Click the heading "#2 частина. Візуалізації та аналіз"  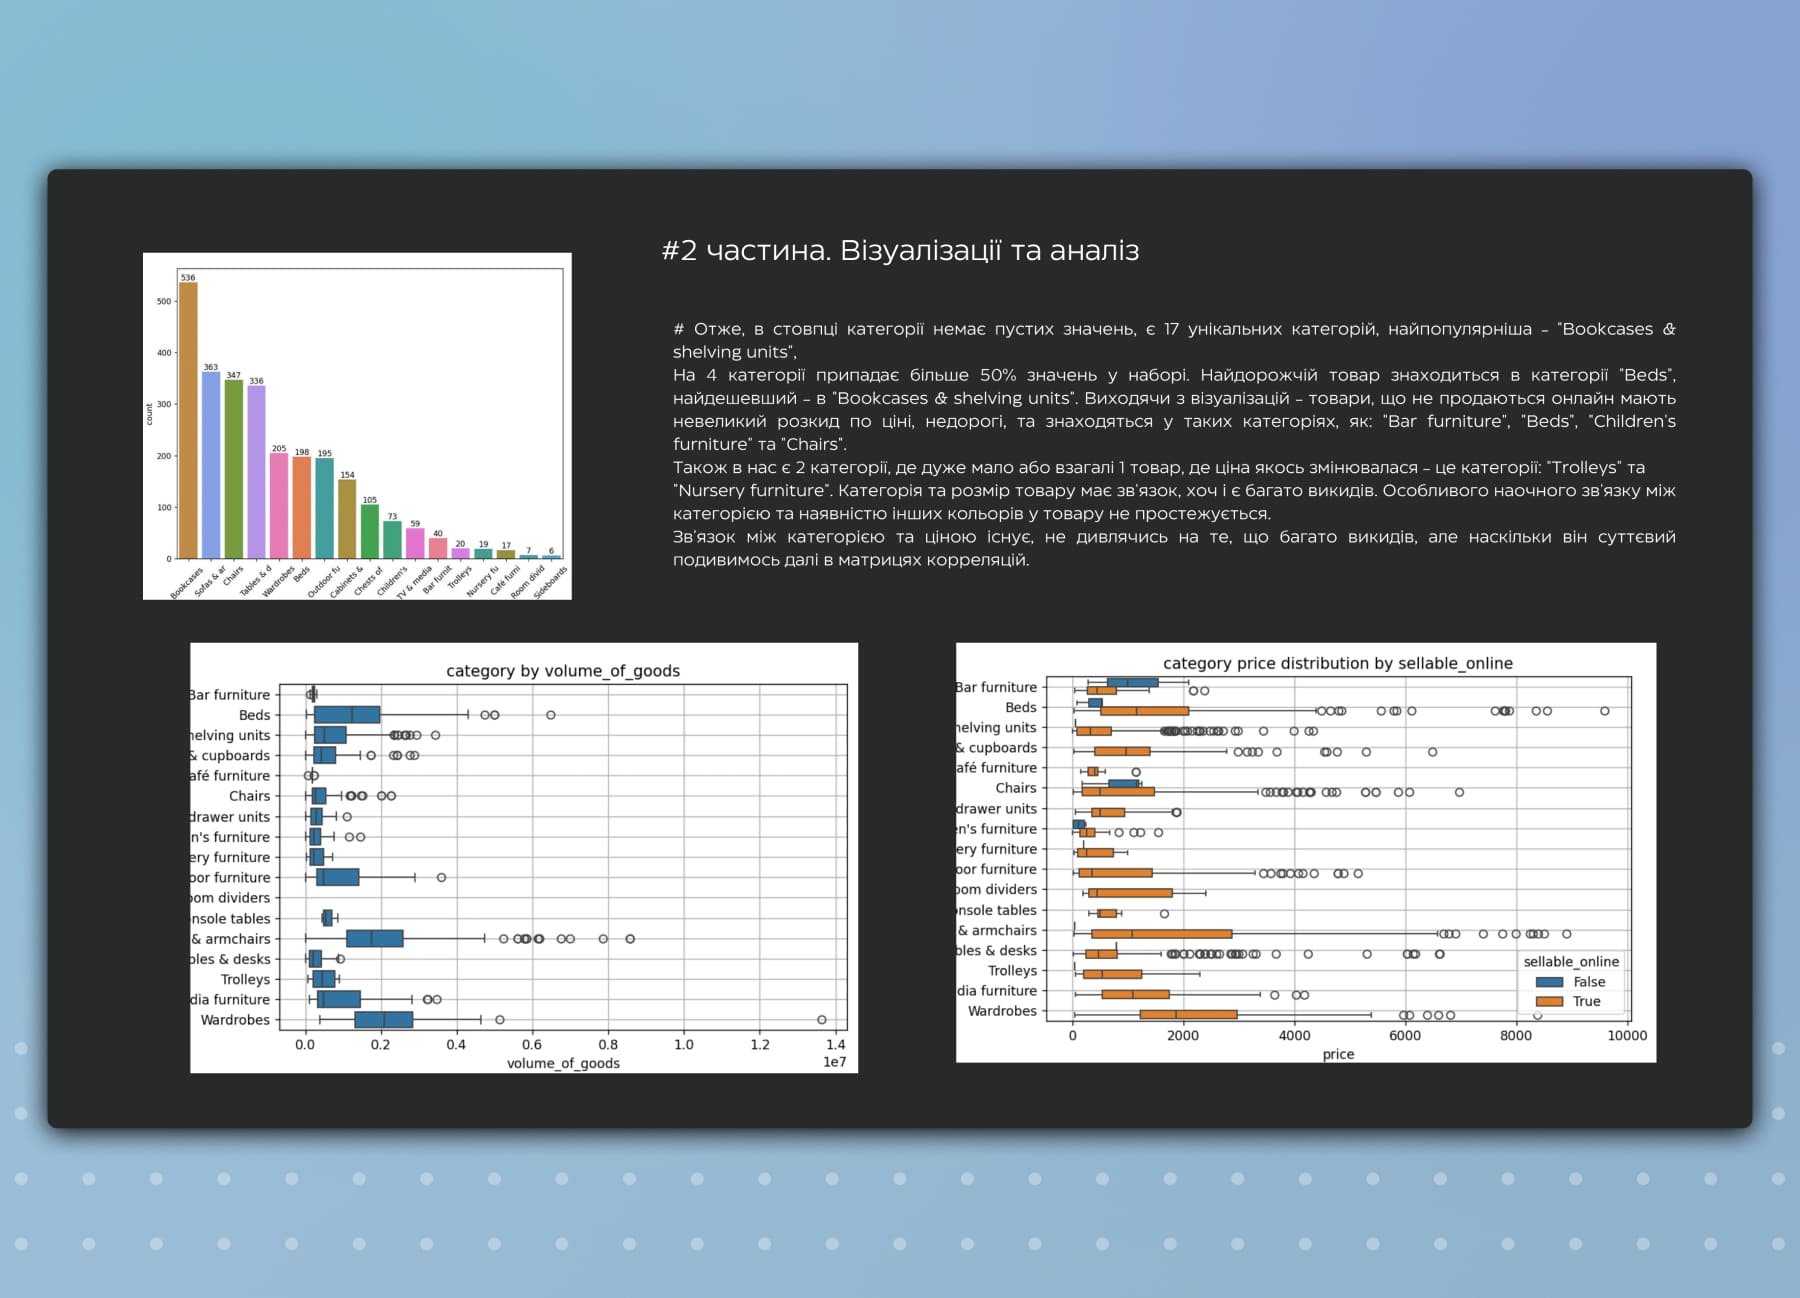point(900,250)
